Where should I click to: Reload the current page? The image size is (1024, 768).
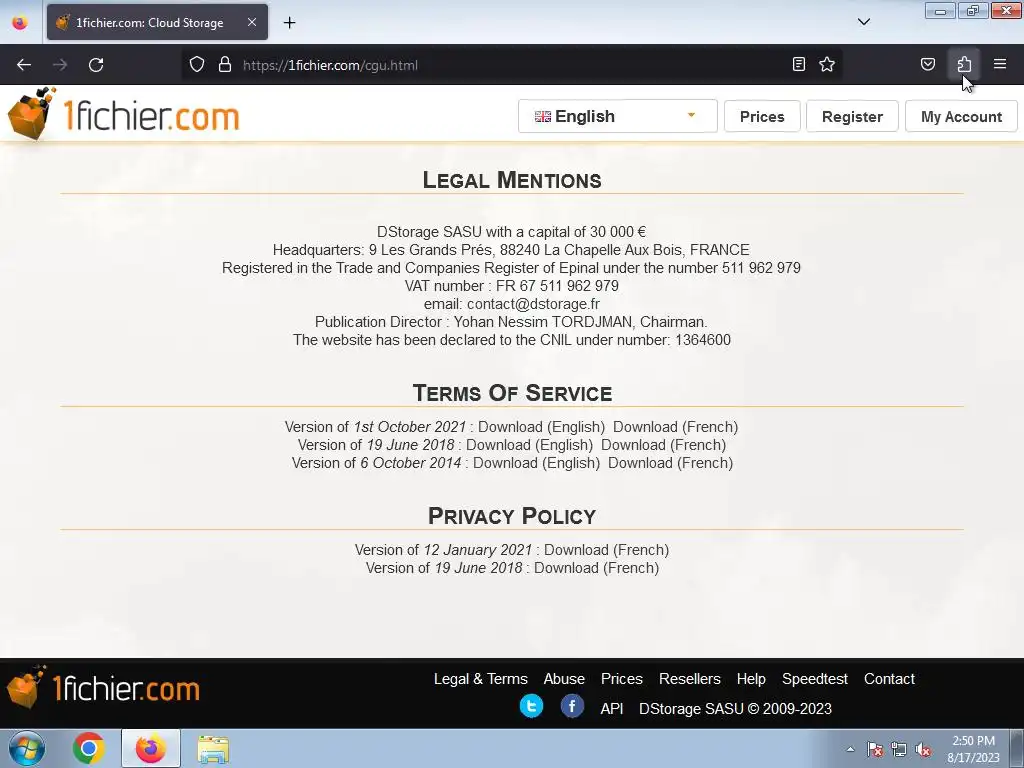click(x=96, y=65)
